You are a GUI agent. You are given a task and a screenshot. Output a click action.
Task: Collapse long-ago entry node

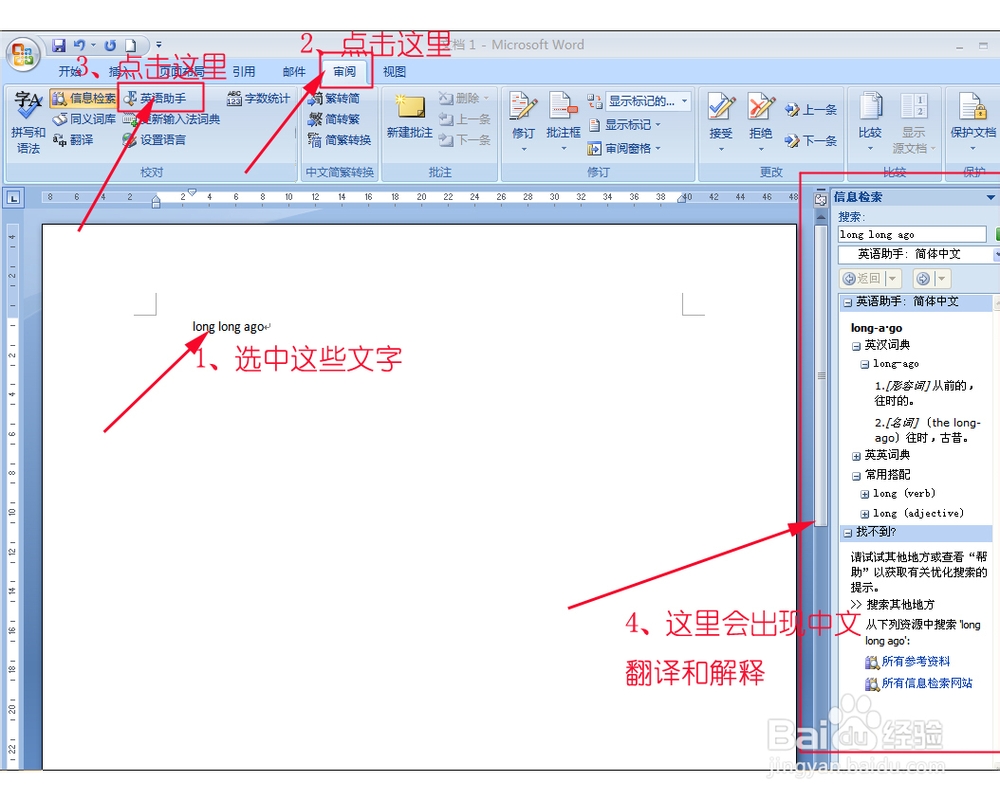click(865, 364)
